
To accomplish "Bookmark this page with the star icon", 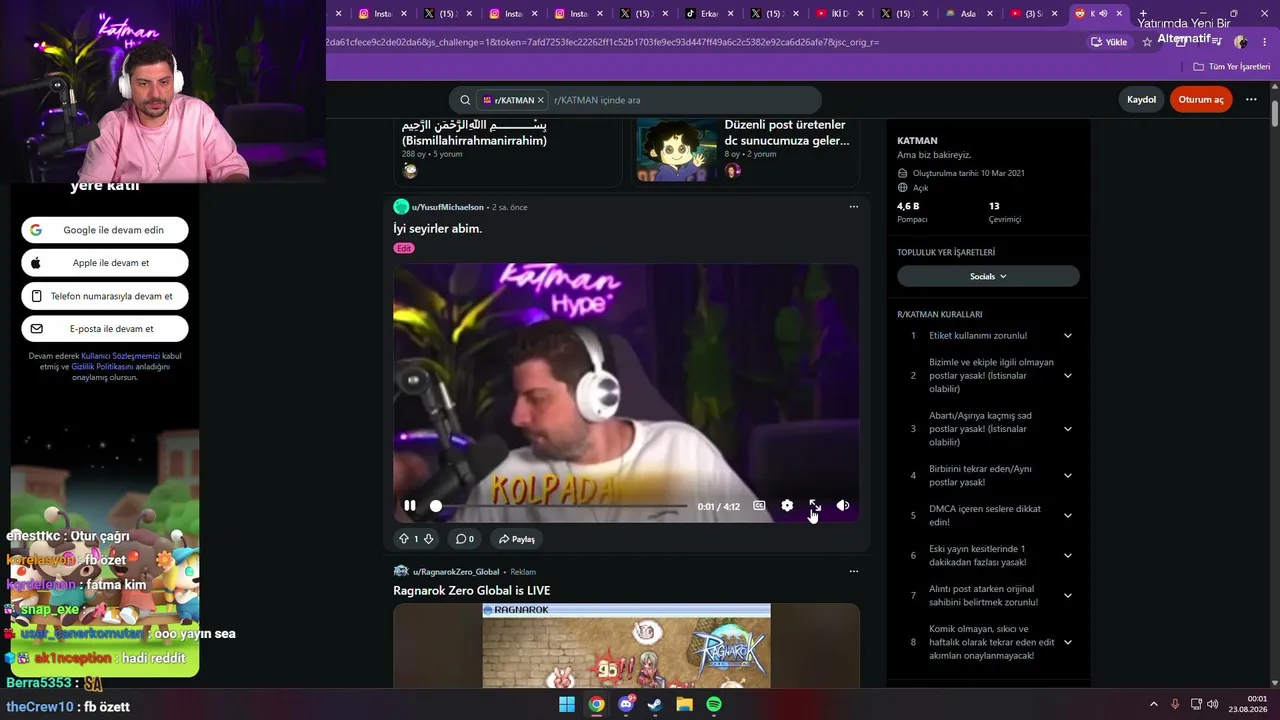I will coord(1147,42).
